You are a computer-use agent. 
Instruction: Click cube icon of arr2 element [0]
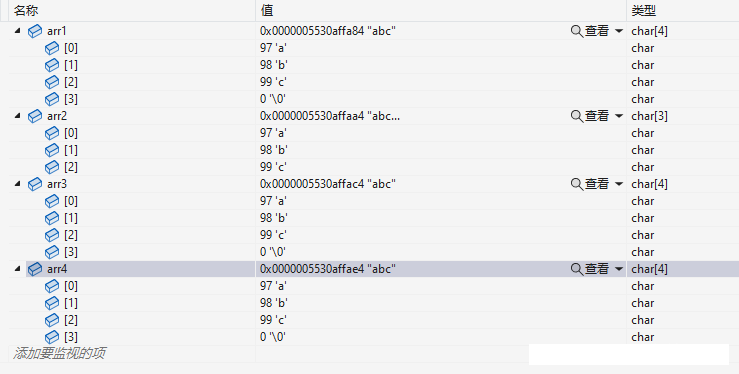pos(52,133)
